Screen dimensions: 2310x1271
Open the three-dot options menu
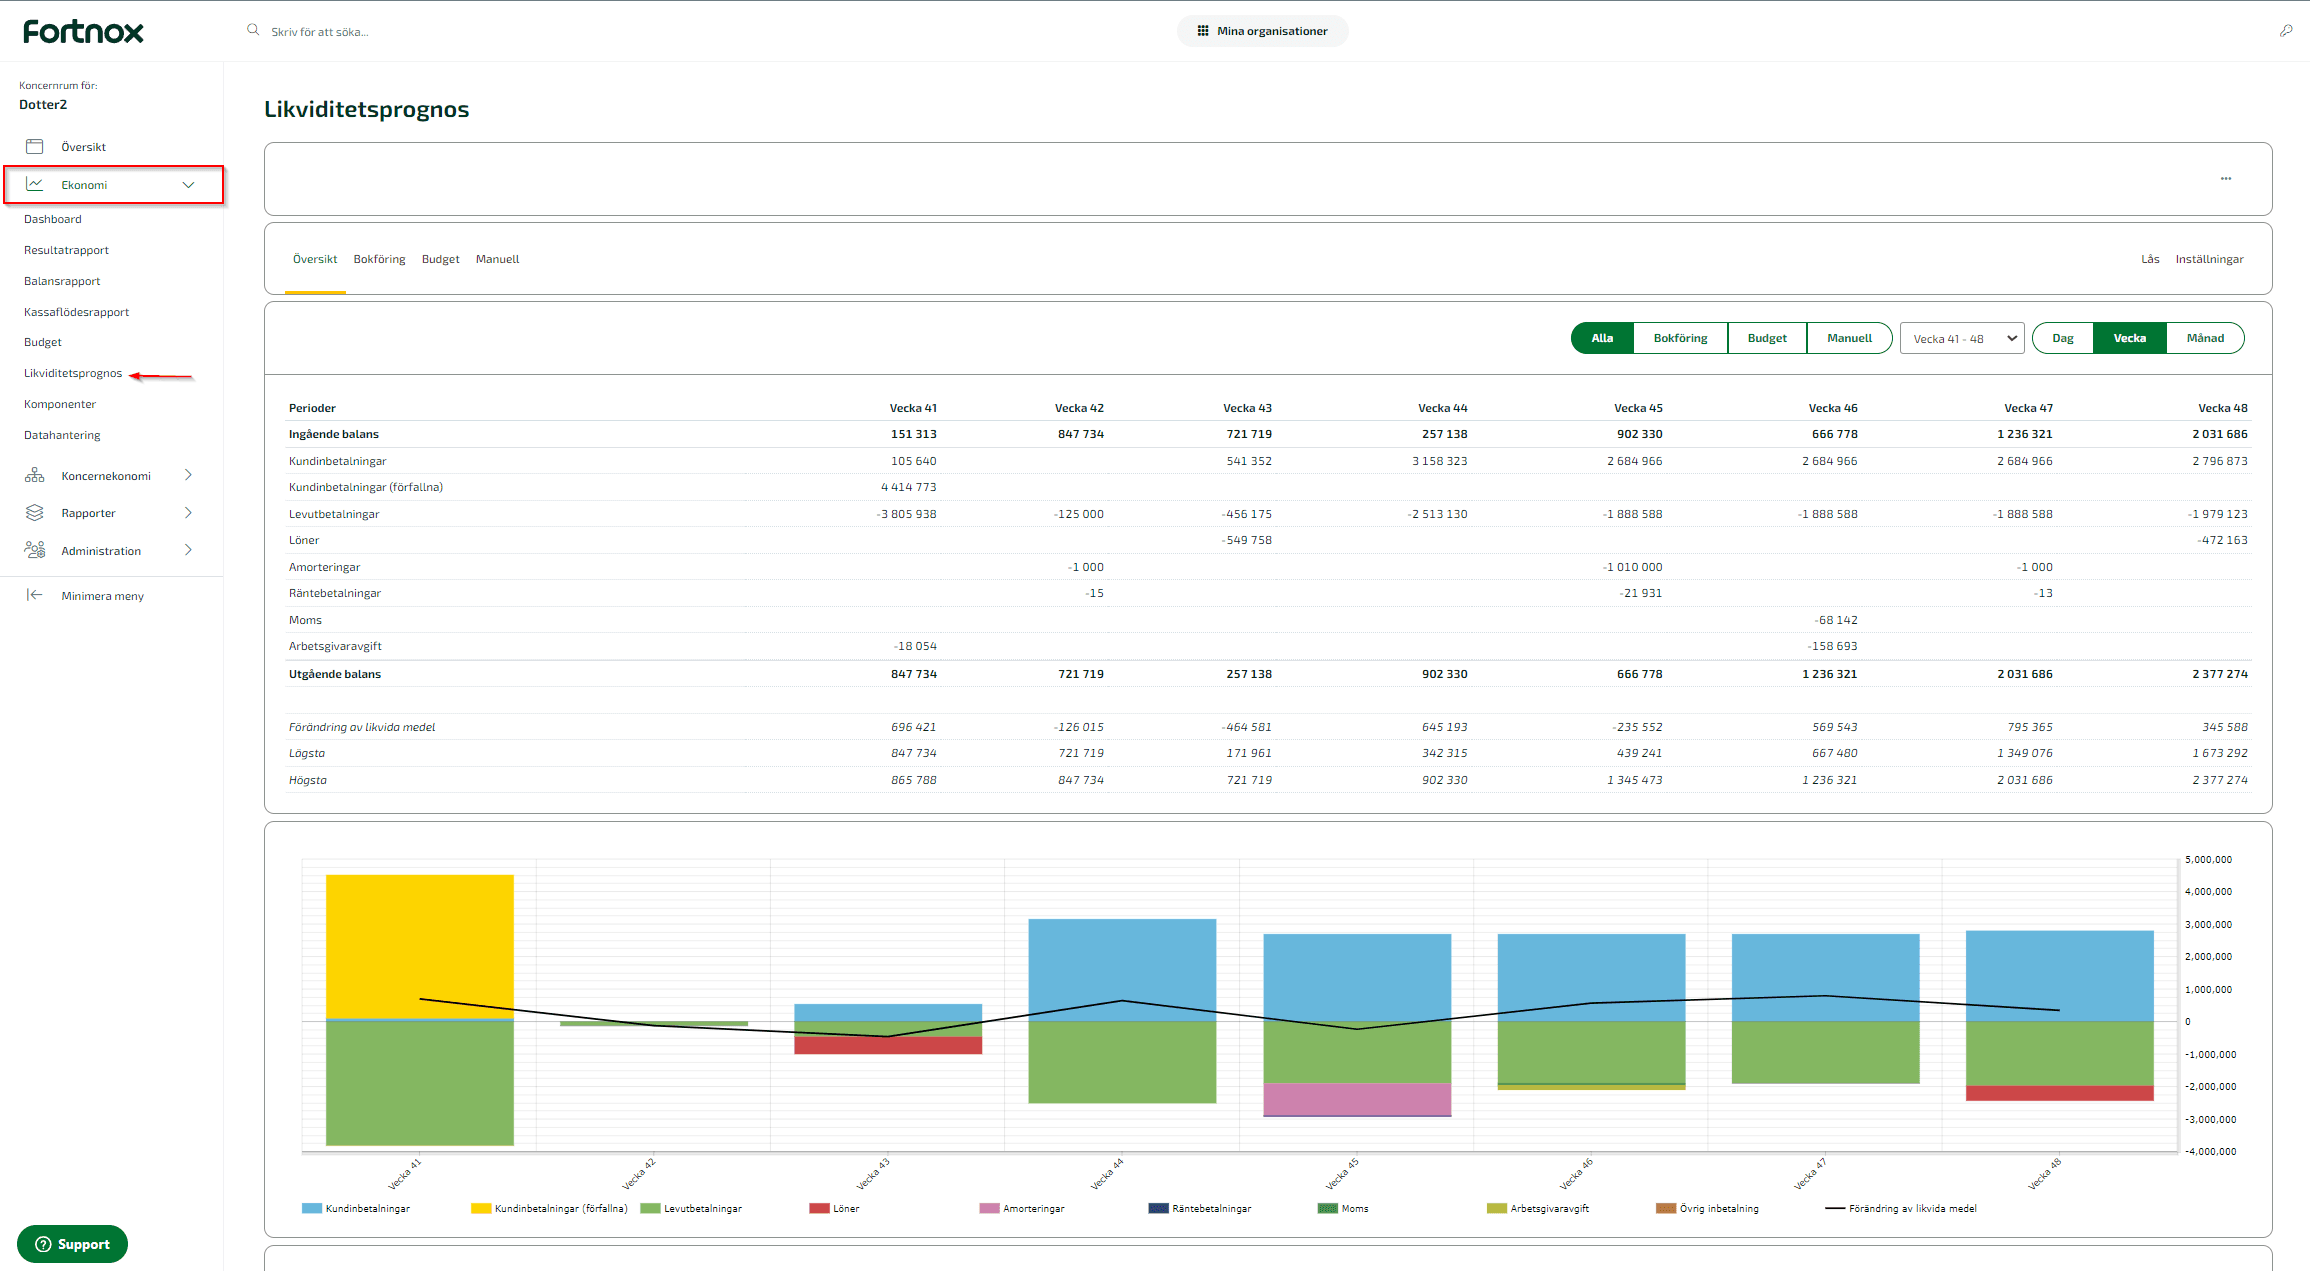[x=2226, y=179]
